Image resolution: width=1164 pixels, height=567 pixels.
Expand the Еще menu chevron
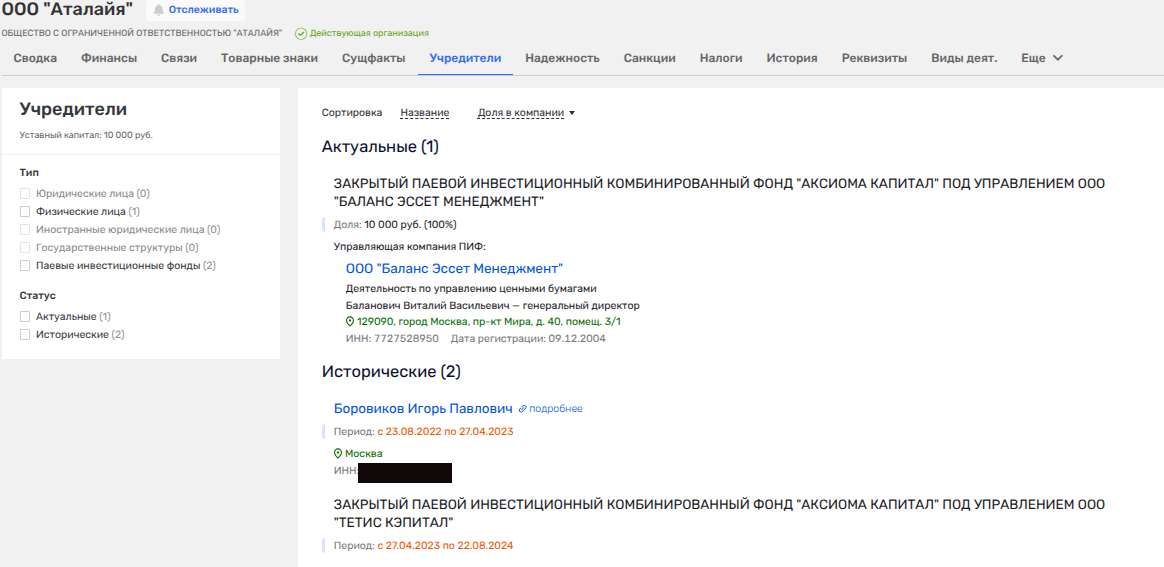[1058, 58]
